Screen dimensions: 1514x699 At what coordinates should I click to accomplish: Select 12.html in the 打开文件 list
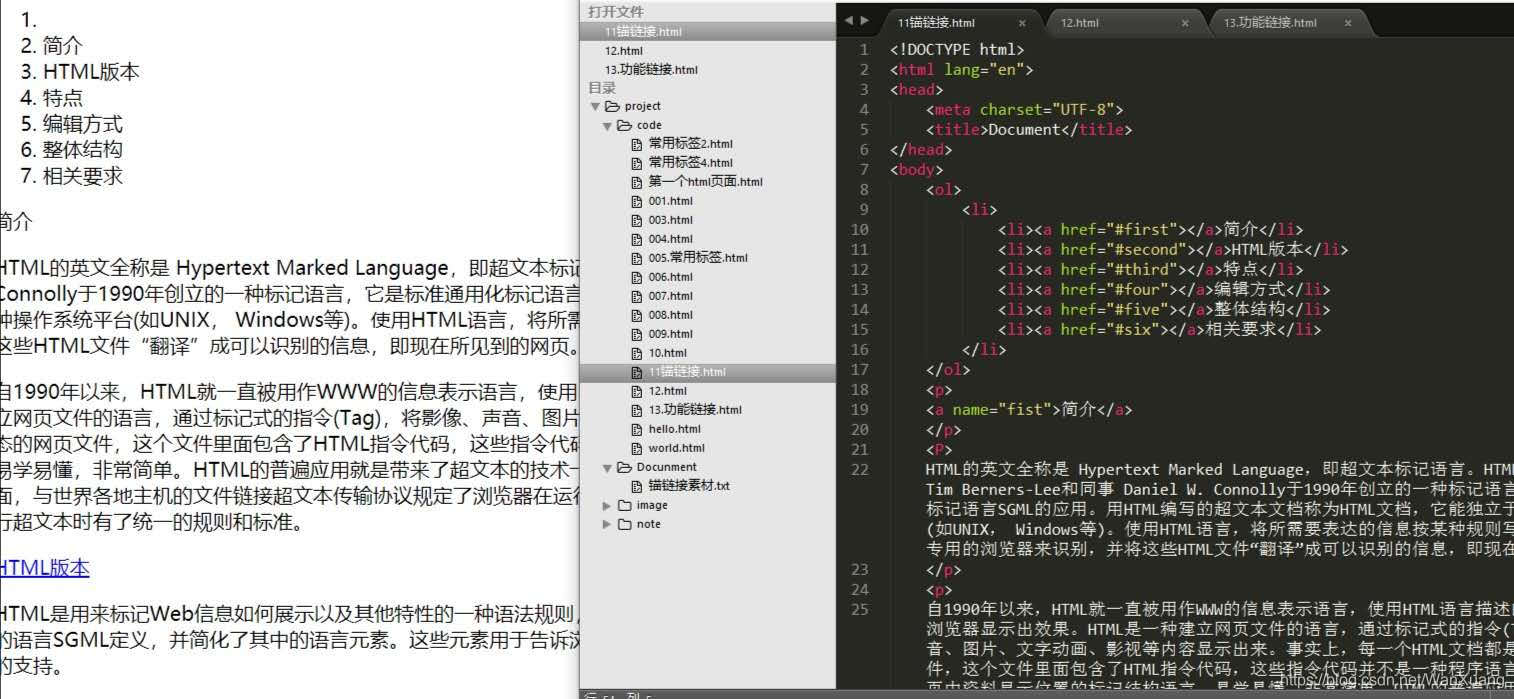pyautogui.click(x=625, y=50)
